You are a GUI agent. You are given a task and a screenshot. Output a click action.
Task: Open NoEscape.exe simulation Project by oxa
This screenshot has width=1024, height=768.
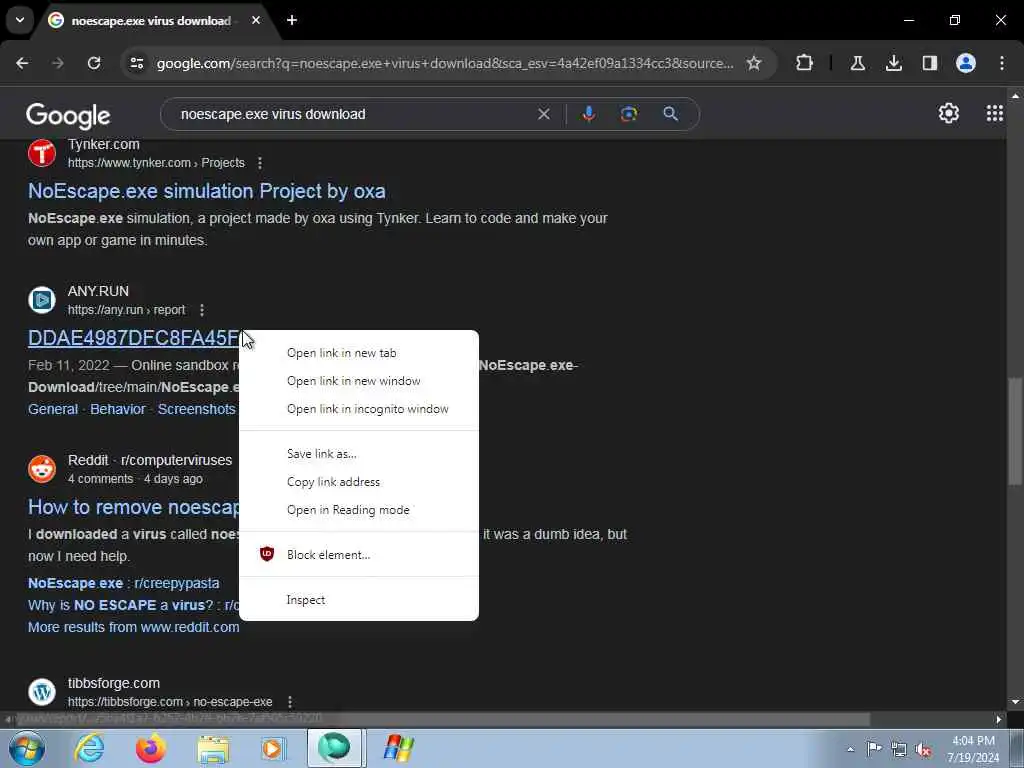coord(206,191)
